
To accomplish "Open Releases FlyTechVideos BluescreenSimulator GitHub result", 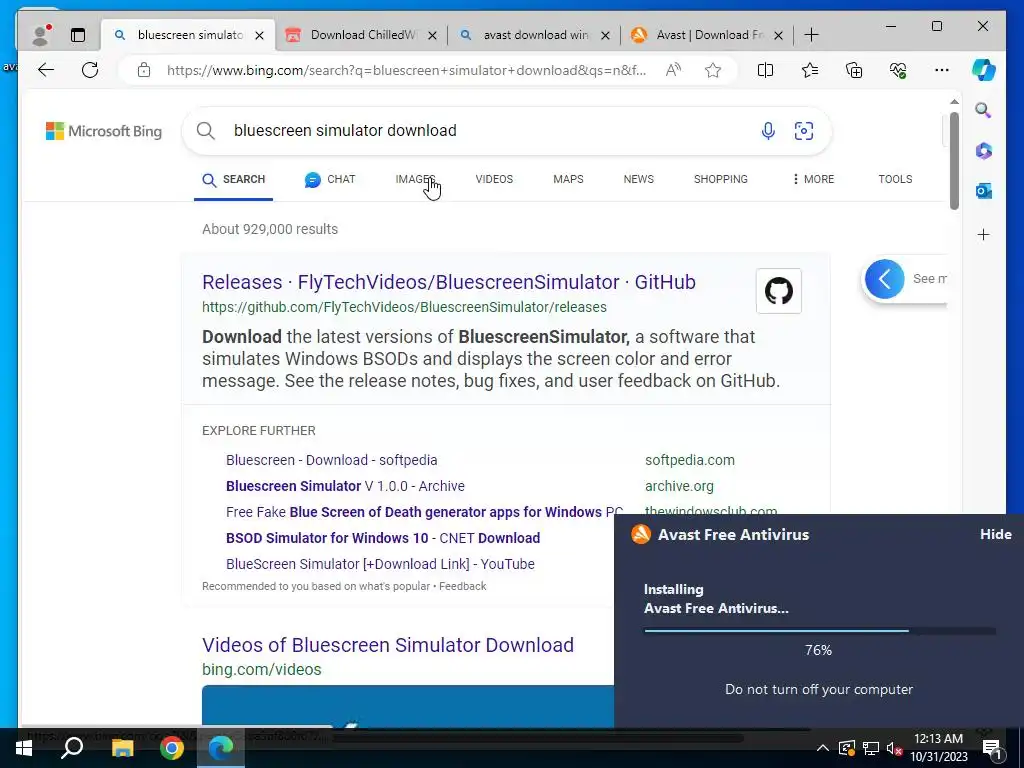I will tap(449, 282).
